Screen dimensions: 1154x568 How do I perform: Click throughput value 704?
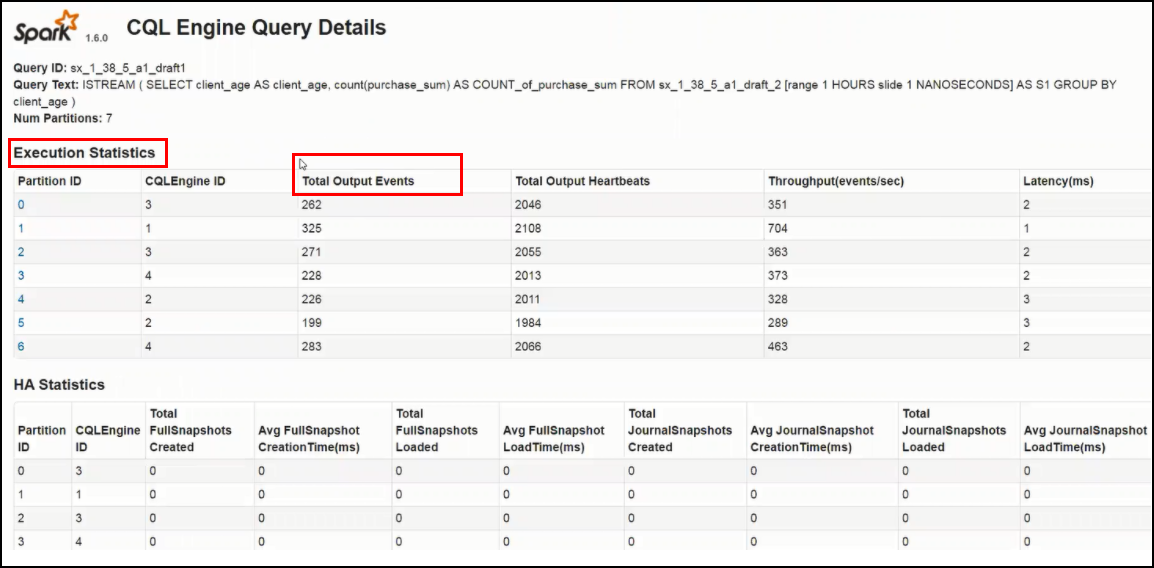coord(778,228)
